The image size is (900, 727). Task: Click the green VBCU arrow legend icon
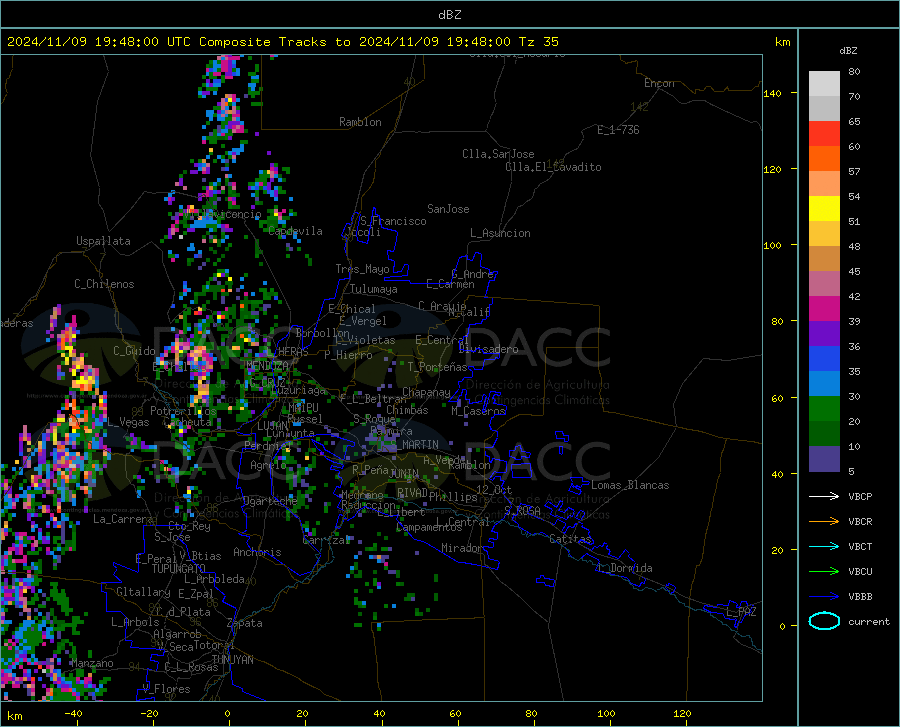coord(824,572)
